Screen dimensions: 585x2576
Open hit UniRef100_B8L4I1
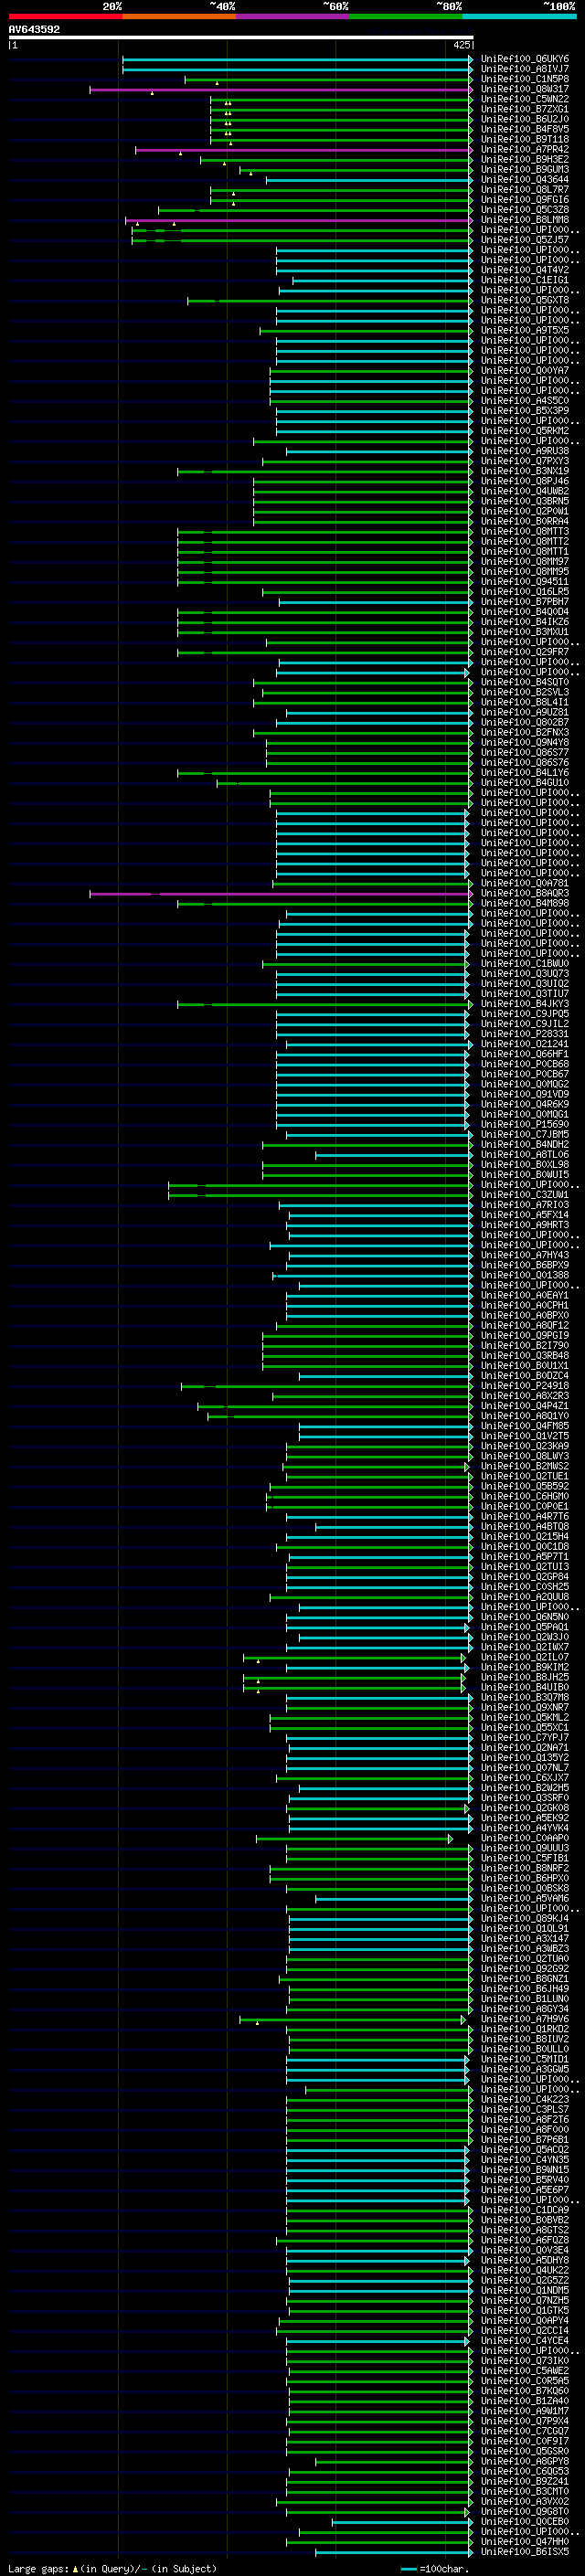pyautogui.click(x=525, y=702)
